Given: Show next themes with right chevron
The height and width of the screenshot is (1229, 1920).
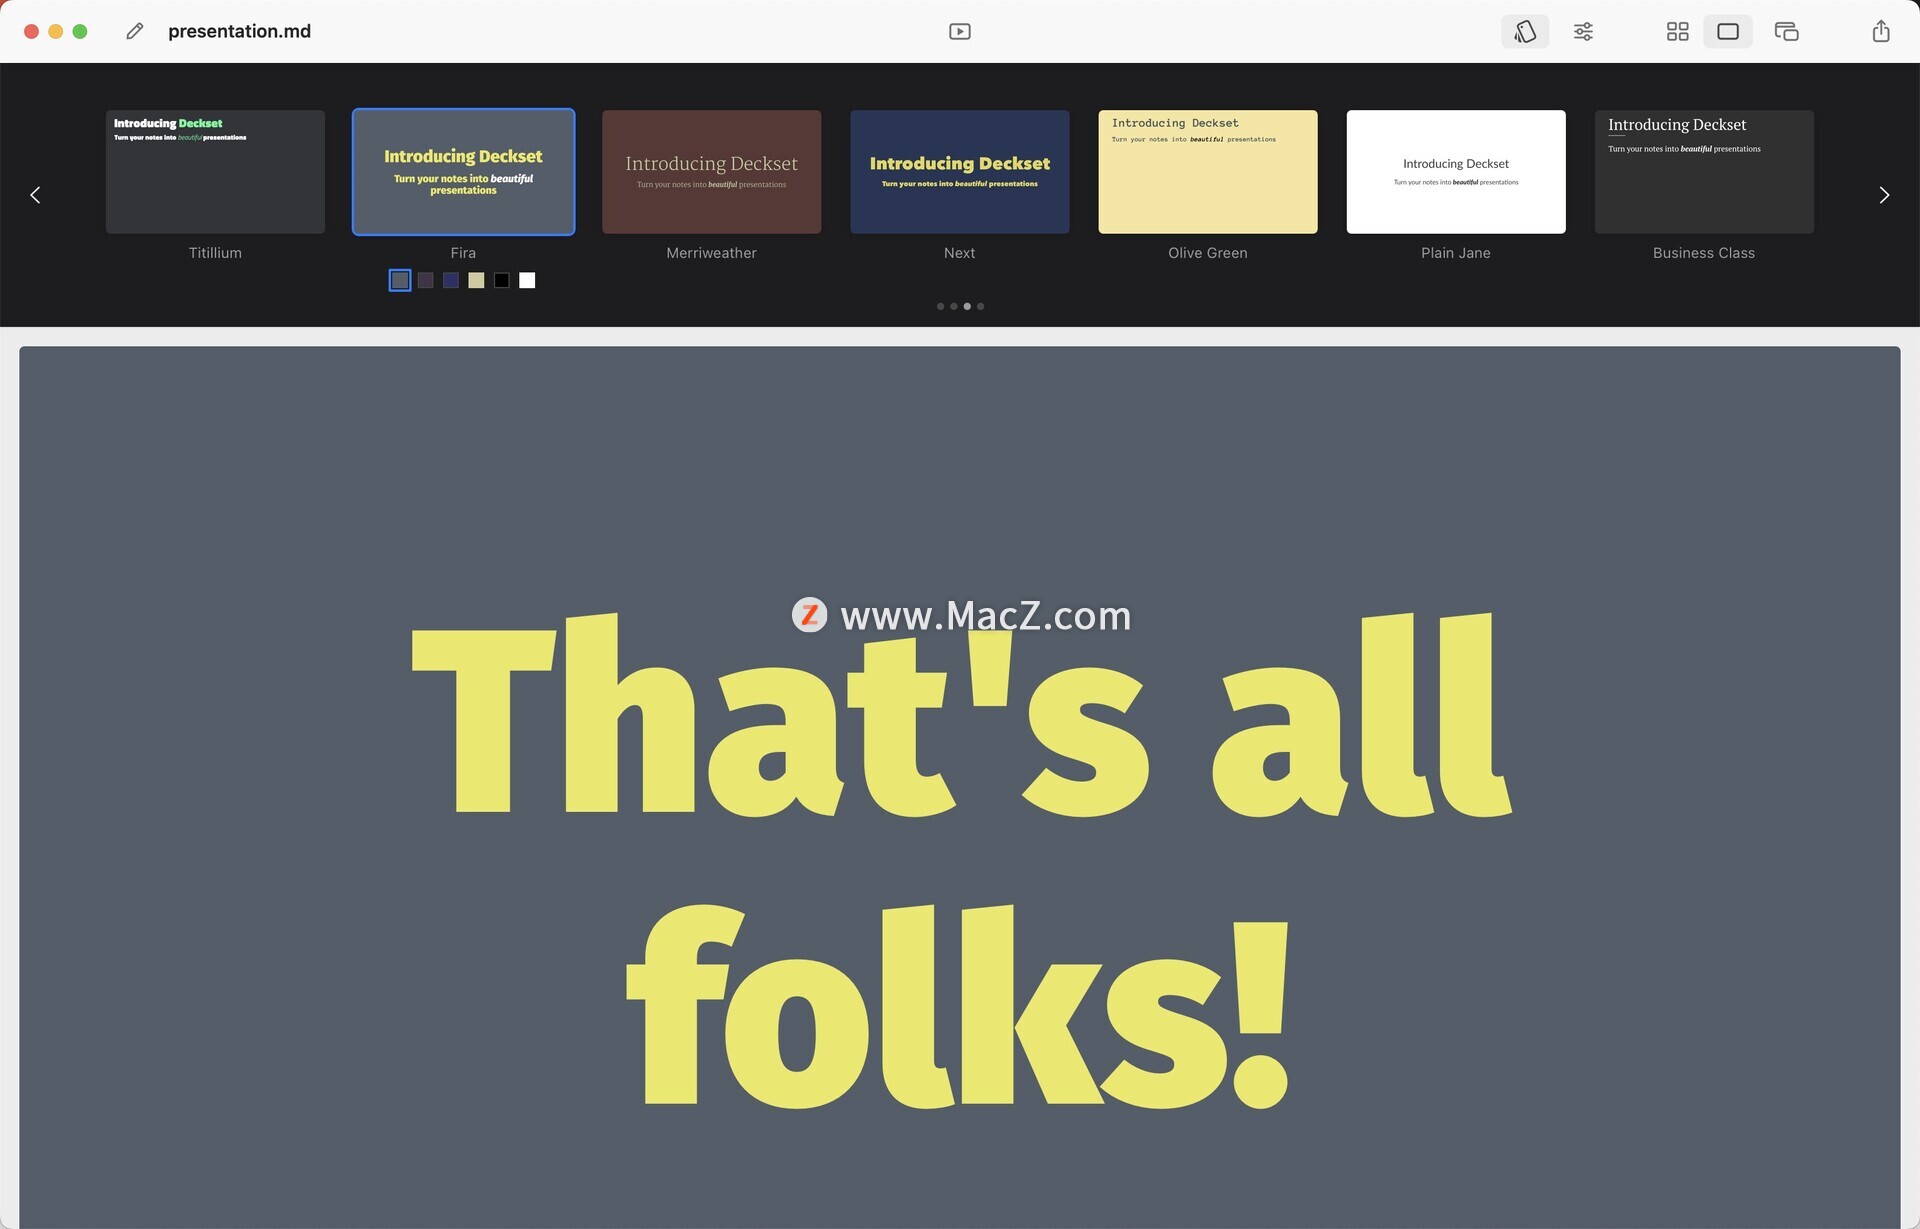Looking at the screenshot, I should pyautogui.click(x=1884, y=195).
